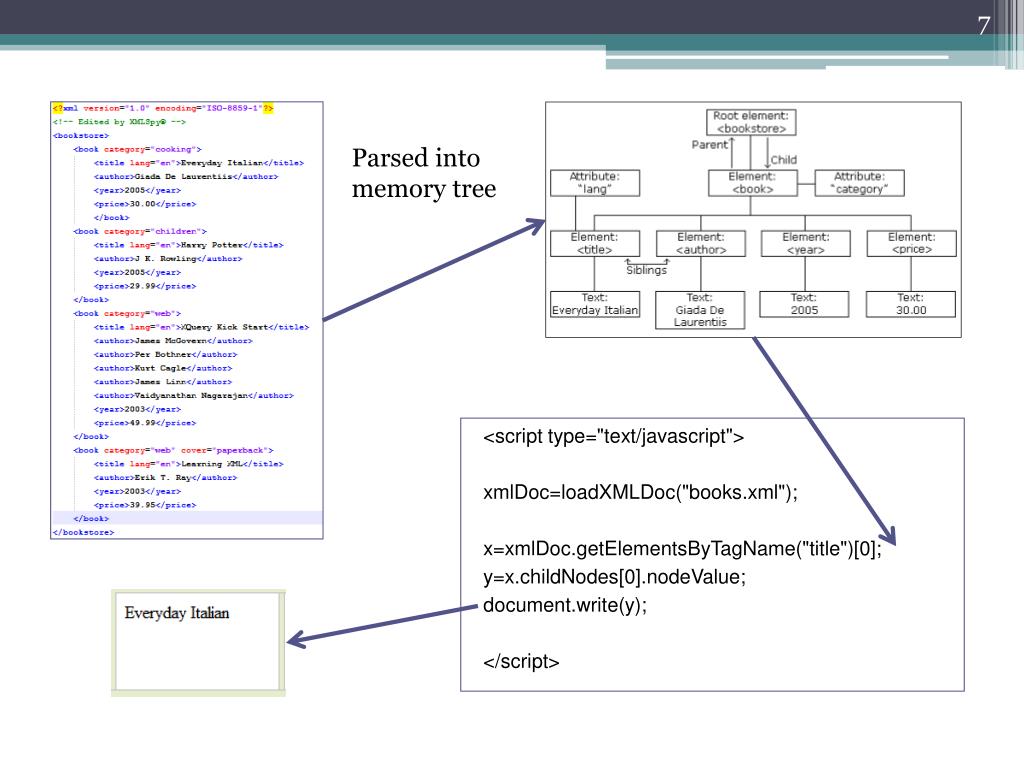Select the James McGovern author line
The width and height of the screenshot is (1024, 768).
pyautogui.click(x=173, y=342)
